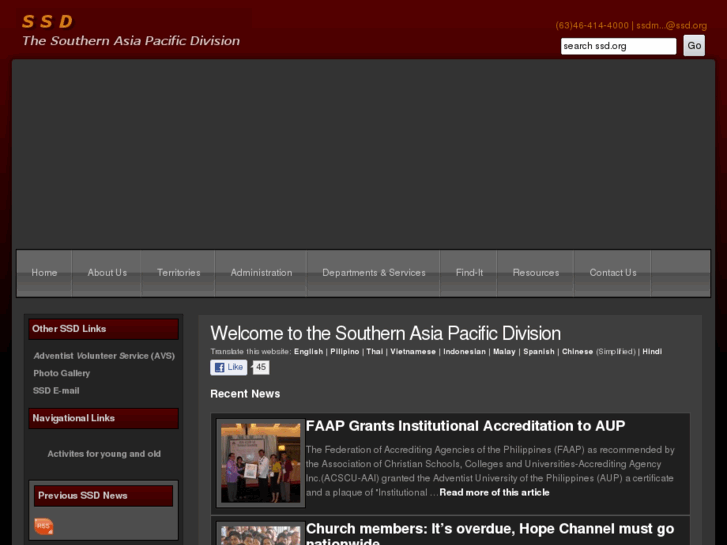
Task: Click the Previous SSD News heading
Action: pyautogui.click(x=103, y=496)
